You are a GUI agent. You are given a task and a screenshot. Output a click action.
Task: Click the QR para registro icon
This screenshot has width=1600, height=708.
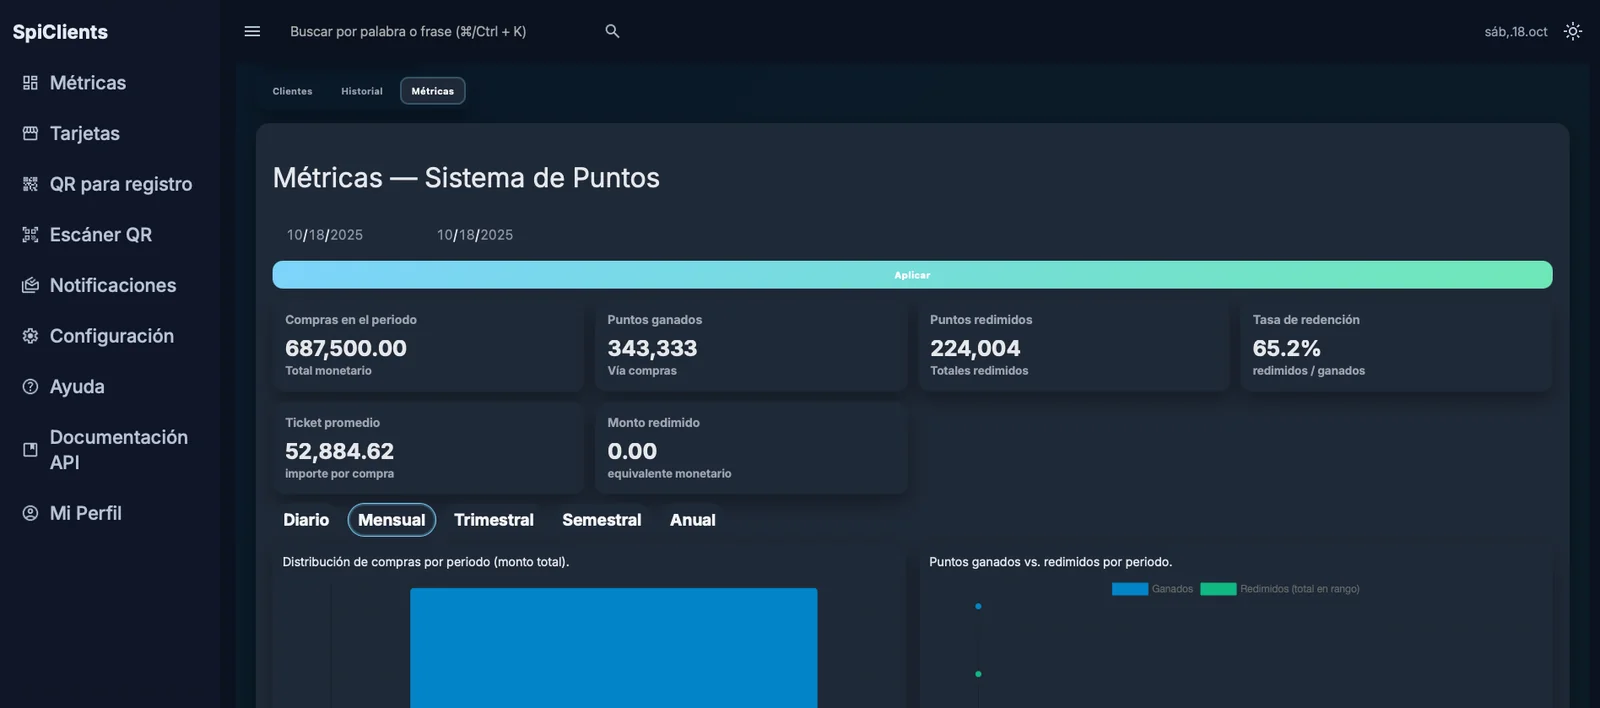(x=30, y=184)
